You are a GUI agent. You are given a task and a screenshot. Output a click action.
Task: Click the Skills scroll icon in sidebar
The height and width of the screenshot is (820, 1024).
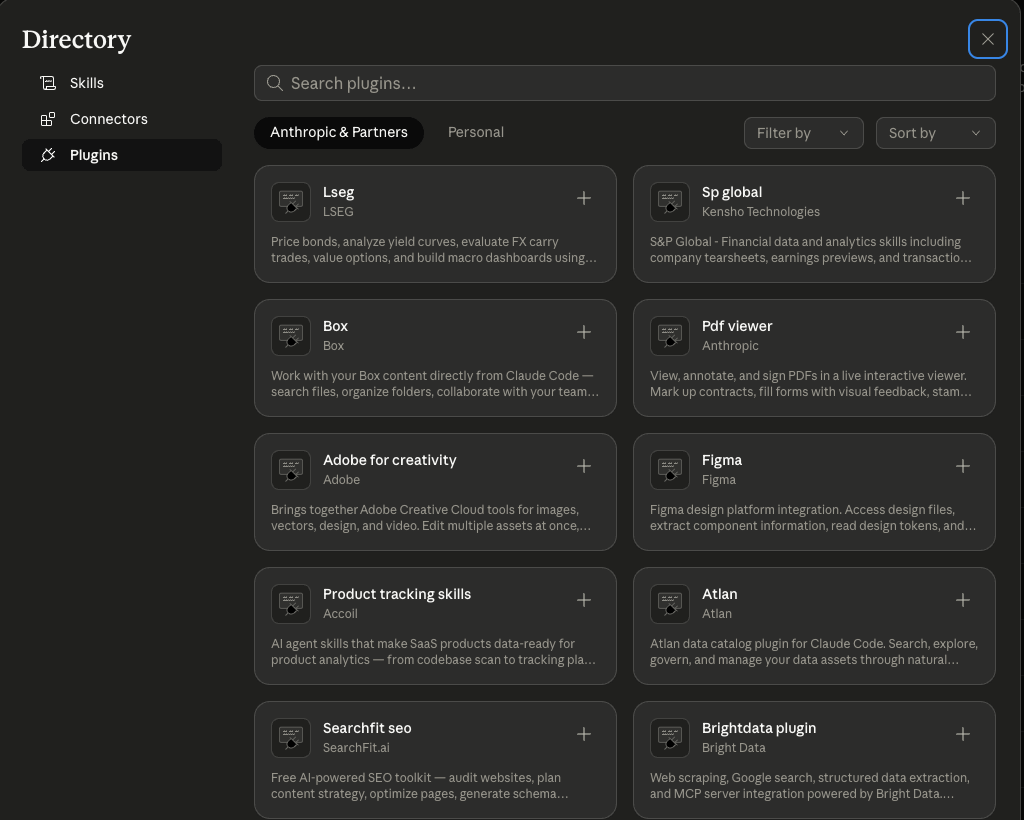pos(48,83)
